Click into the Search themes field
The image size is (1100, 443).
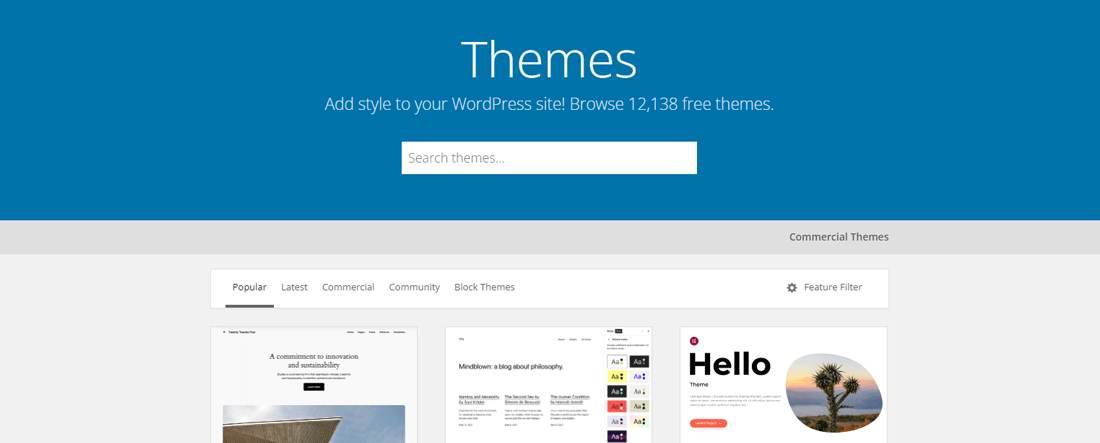pos(549,158)
